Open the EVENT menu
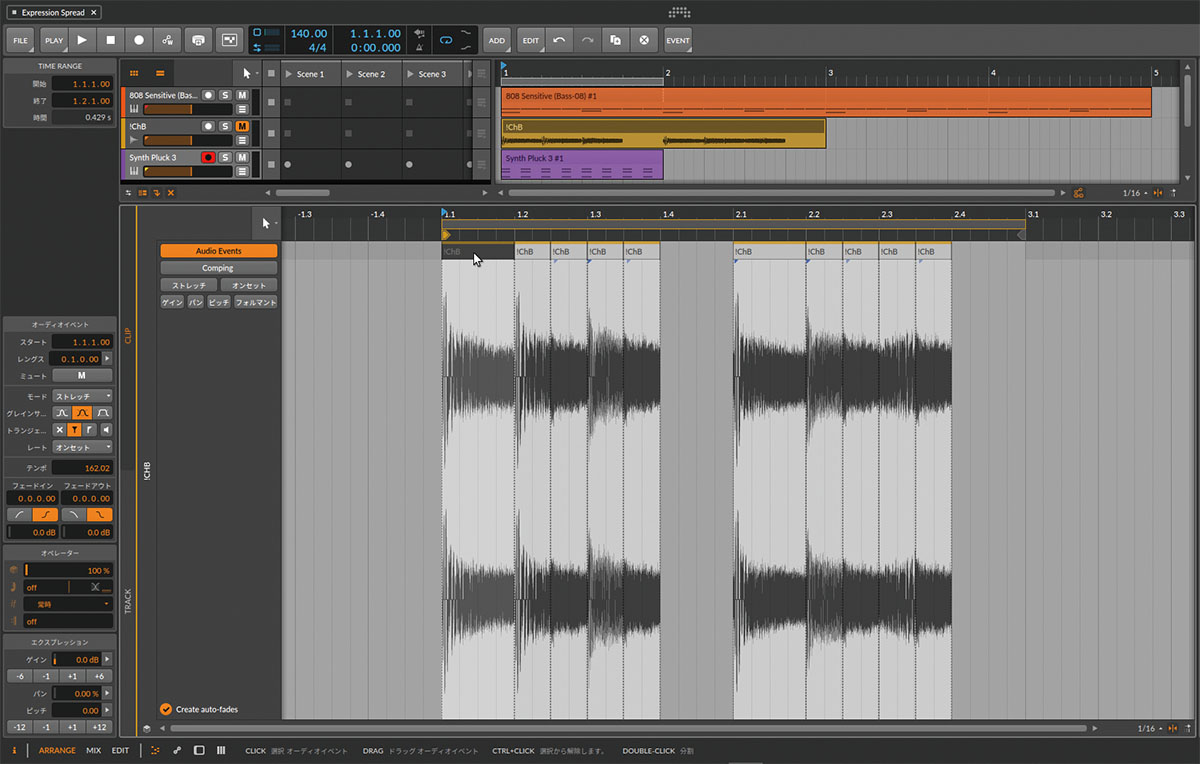Viewport: 1200px width, 764px height. point(678,40)
